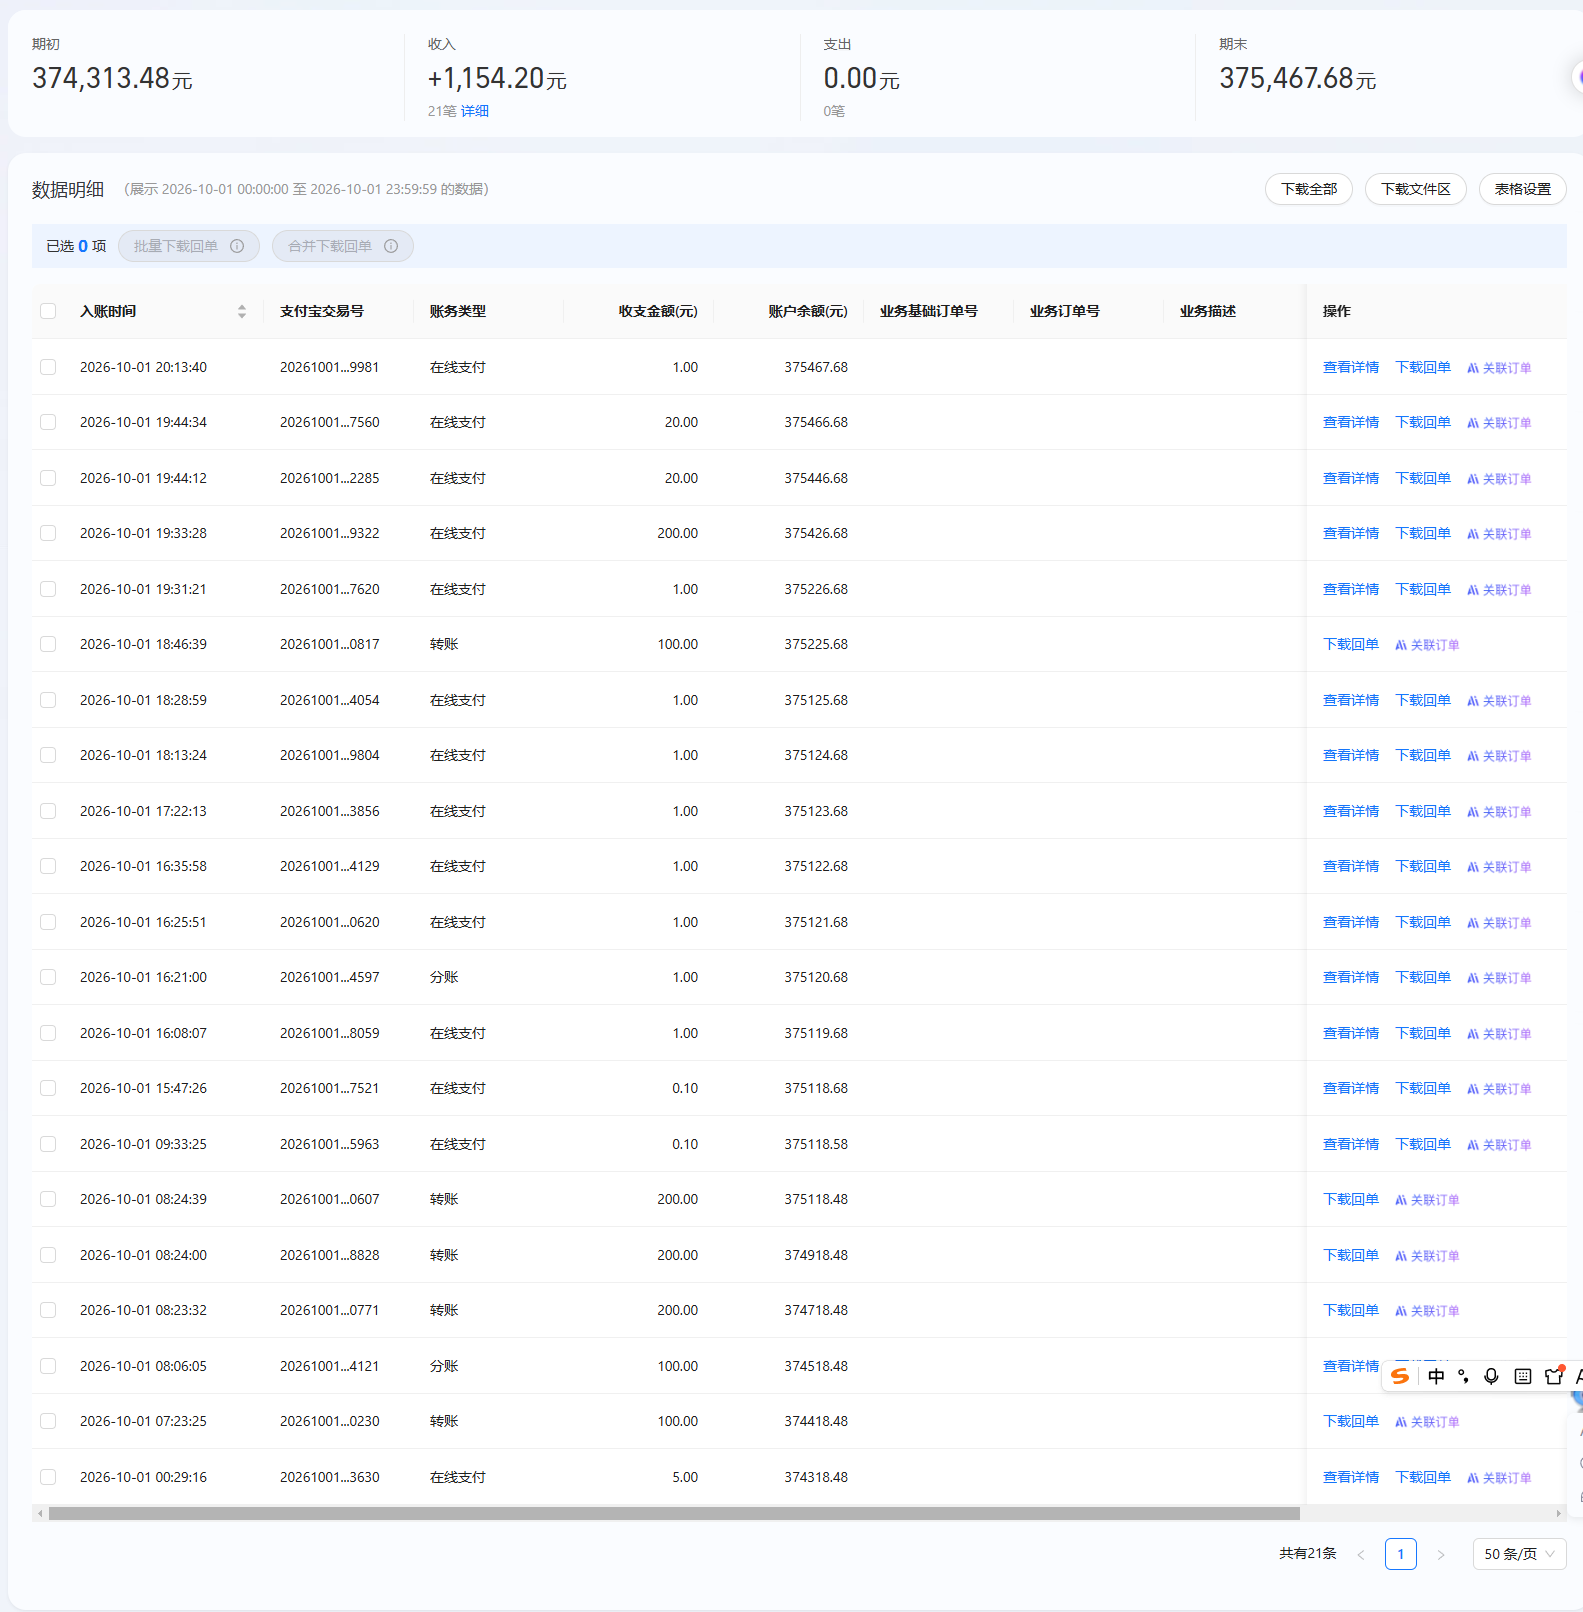The height and width of the screenshot is (1612, 1583).
Task: Activate Sogou voice input microphone
Action: pos(1491,1376)
